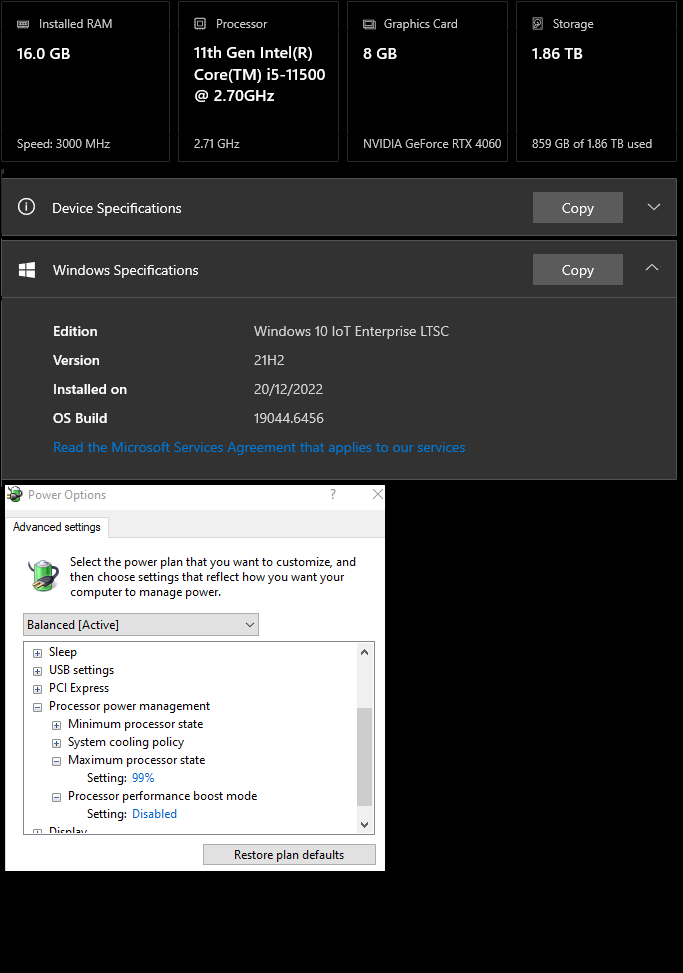This screenshot has width=683, height=973.
Task: Click the Power Options title bar icon
Action: pyautogui.click(x=15, y=495)
